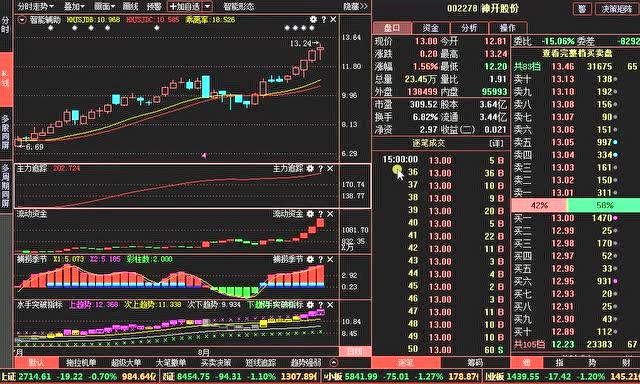Image resolution: width=640 pixels, height=384 pixels.
Task: Toggle the 隐藏>> panel hide control
Action: (355, 7)
